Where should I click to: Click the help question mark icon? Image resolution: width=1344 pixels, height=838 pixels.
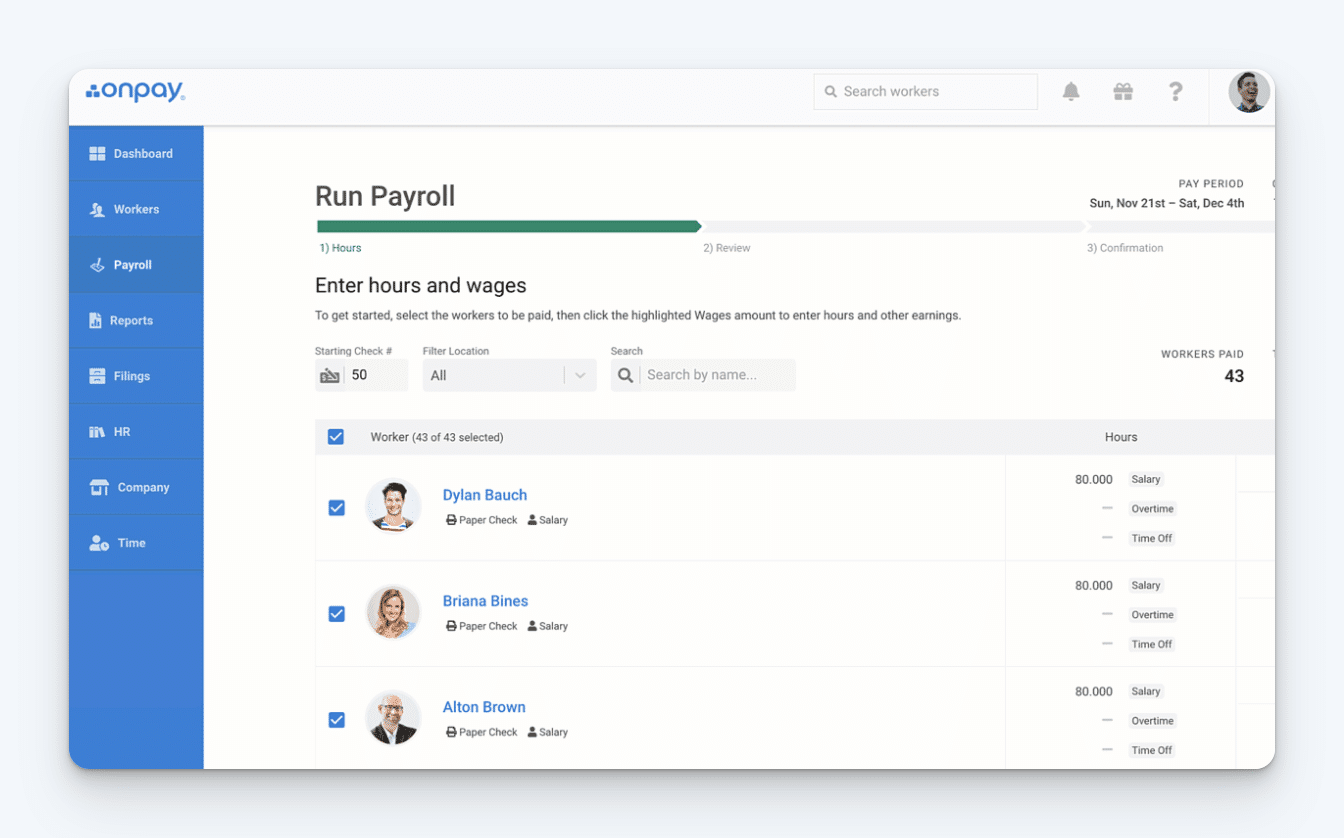tap(1175, 91)
